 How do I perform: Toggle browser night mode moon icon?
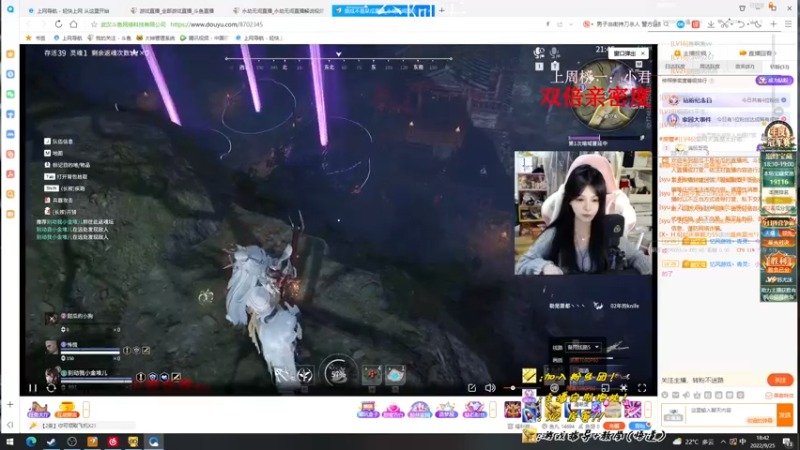(758, 24)
